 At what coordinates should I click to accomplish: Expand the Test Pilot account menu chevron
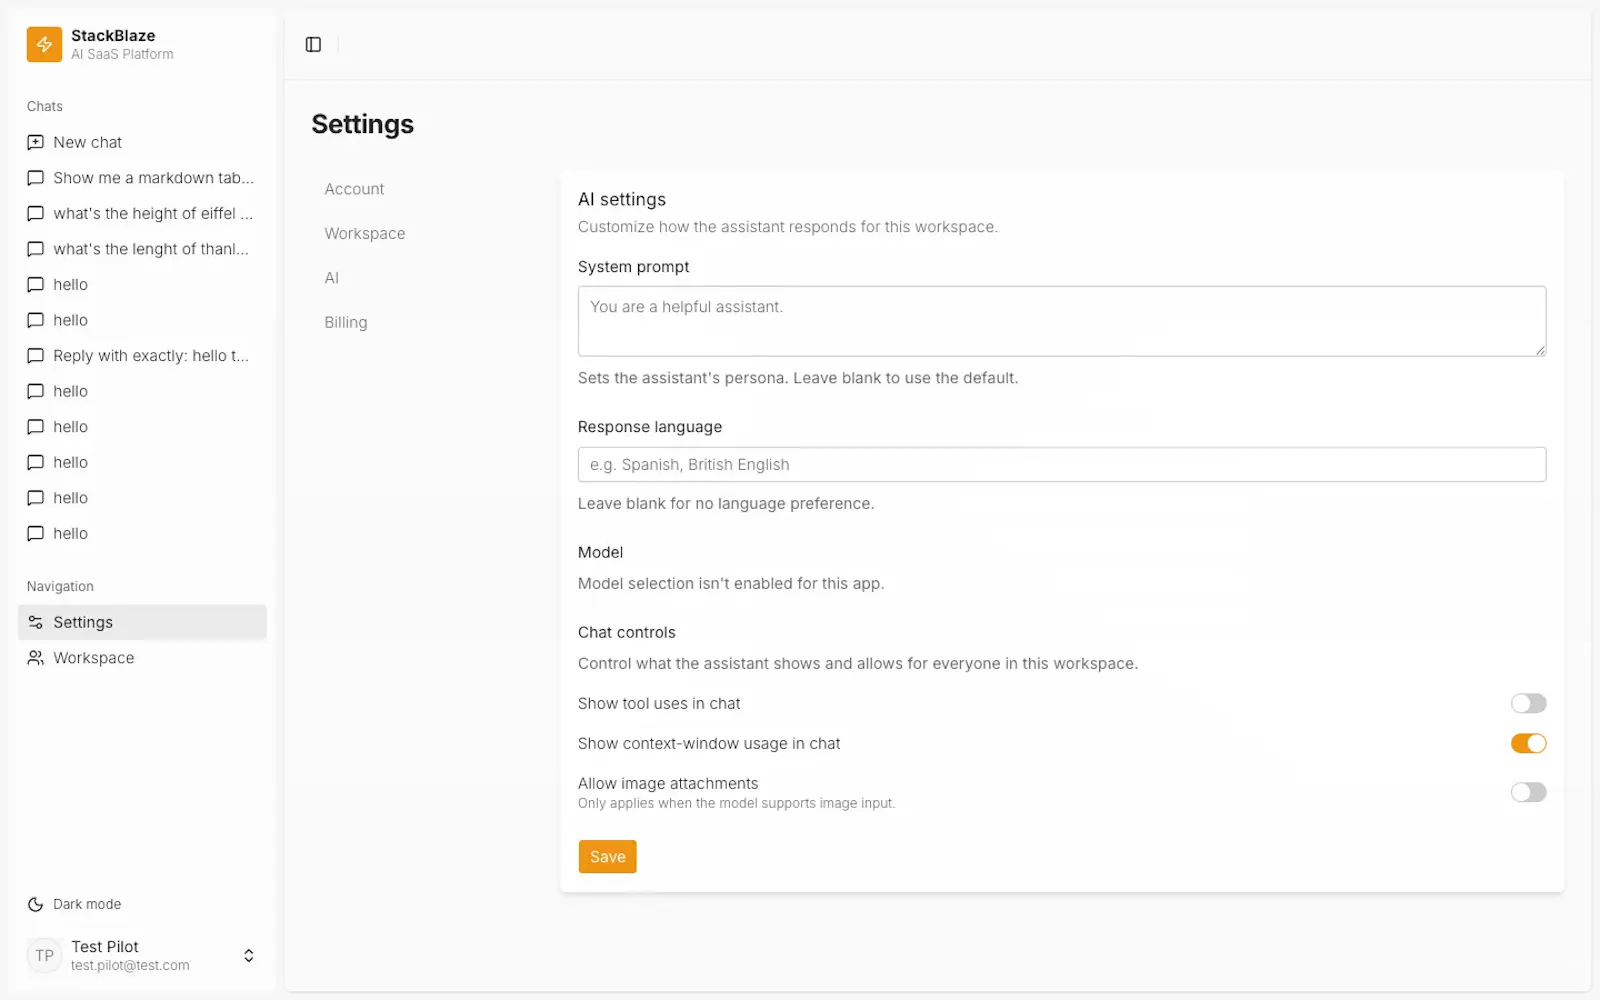pyautogui.click(x=249, y=956)
